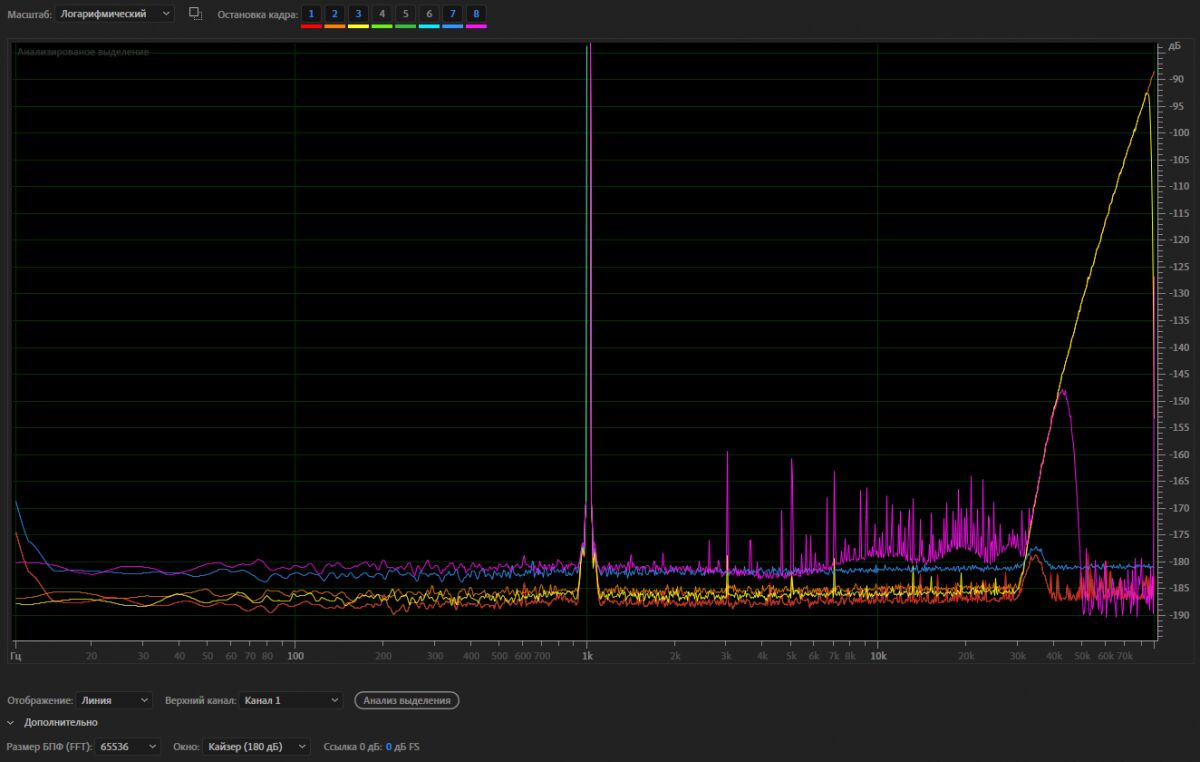This screenshot has width=1200, height=762.
Task: Open the Верхний канал dropdown
Action: point(291,700)
